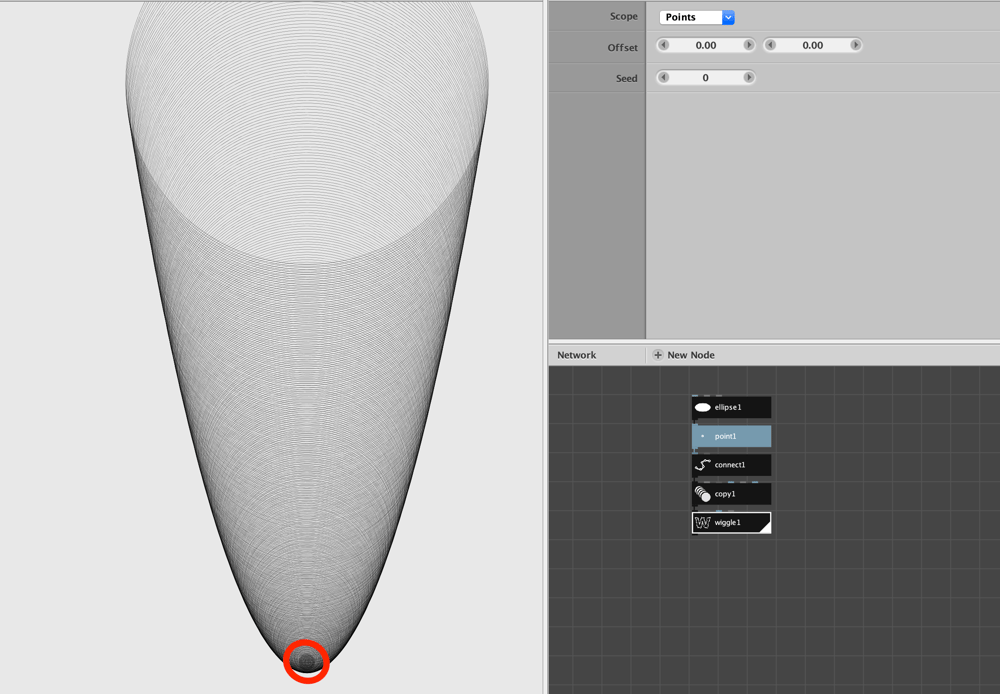Select the copy1 node label
1000x694 pixels.
(724, 494)
